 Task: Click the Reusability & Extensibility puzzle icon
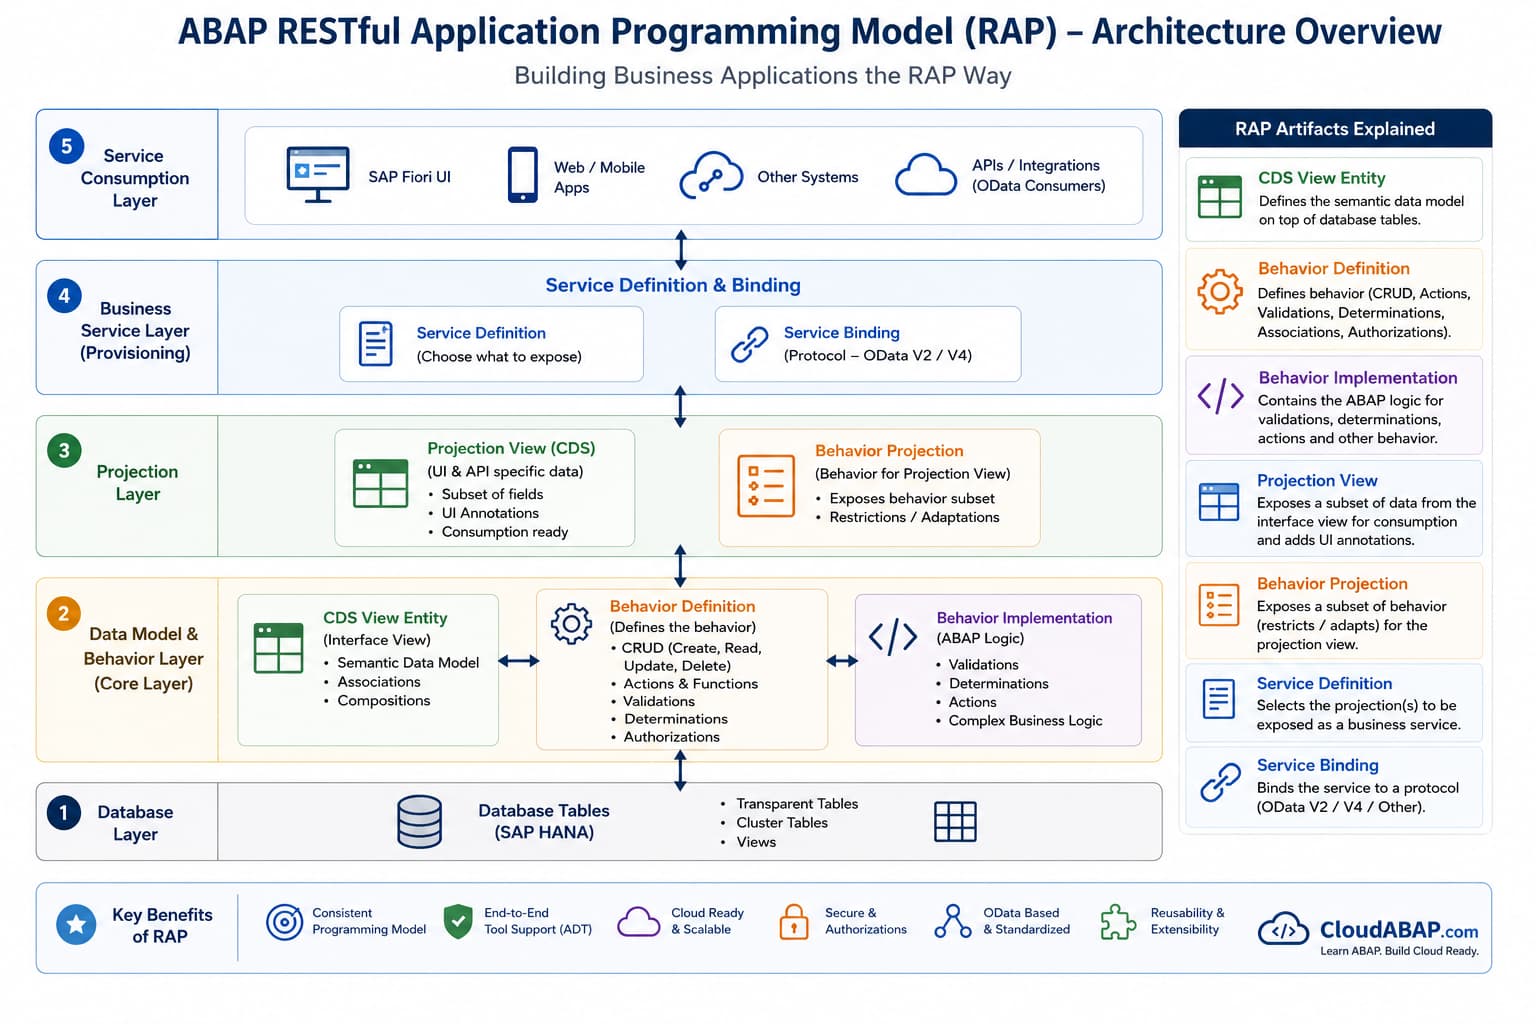(x=1118, y=922)
